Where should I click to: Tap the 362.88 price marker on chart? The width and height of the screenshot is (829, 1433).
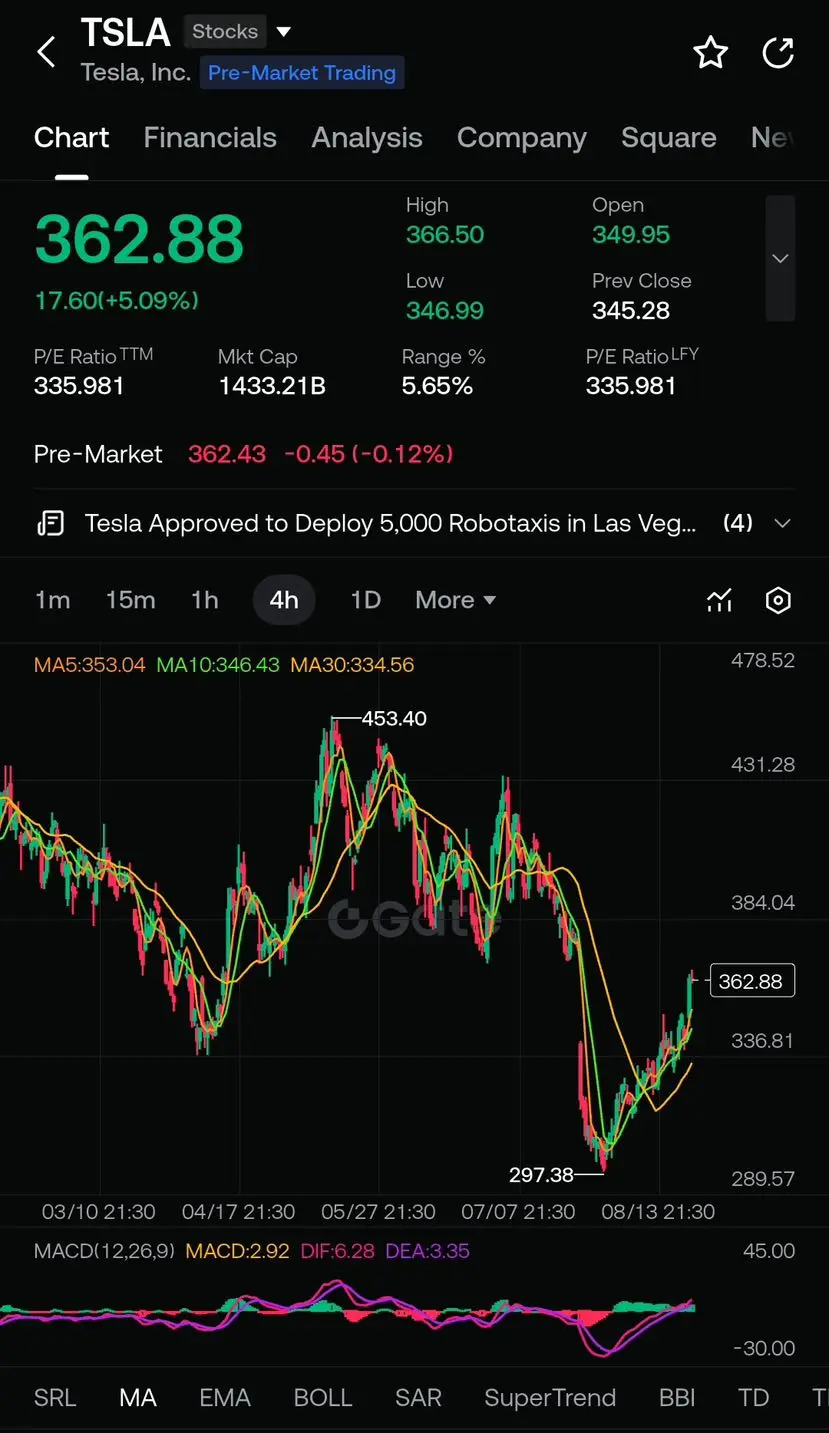pos(751,981)
